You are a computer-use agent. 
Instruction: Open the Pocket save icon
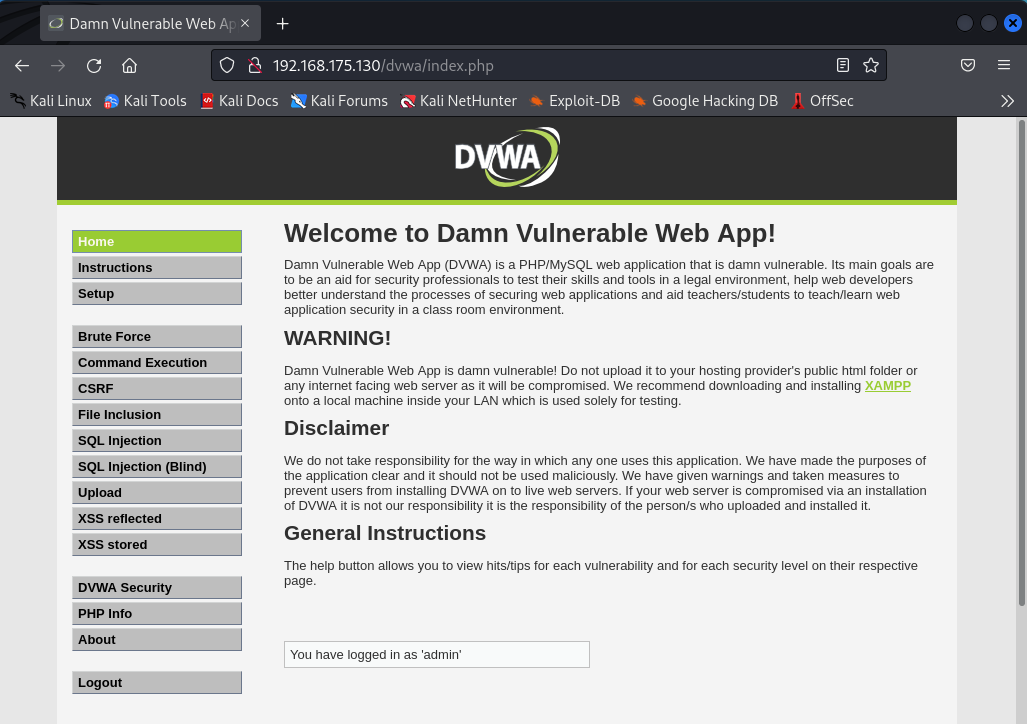(x=967, y=66)
